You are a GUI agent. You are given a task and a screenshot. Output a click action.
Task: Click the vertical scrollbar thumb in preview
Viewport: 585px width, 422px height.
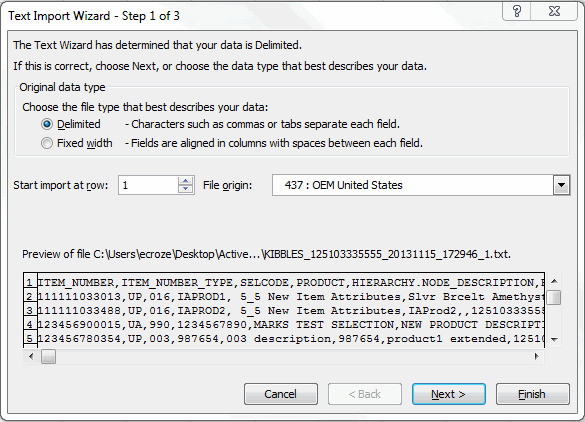(555, 298)
